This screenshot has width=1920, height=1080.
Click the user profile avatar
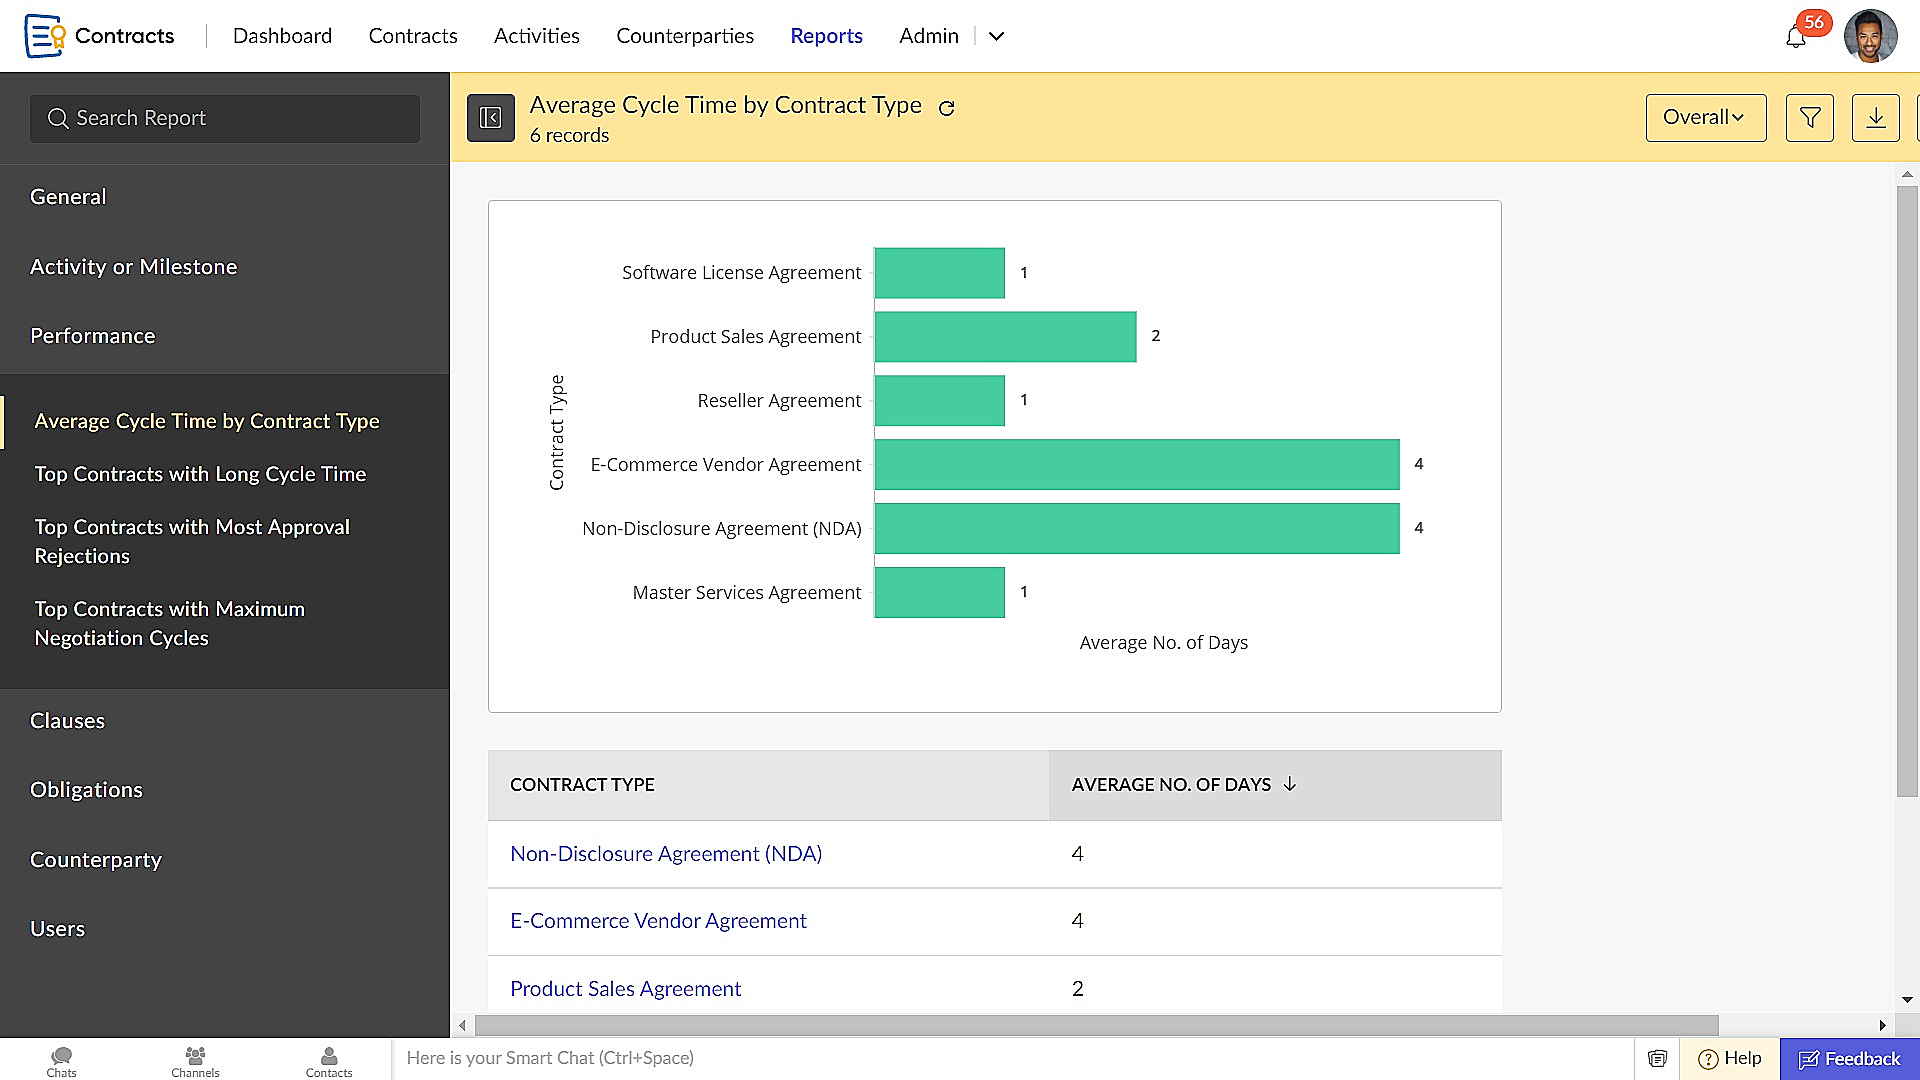1870,37
